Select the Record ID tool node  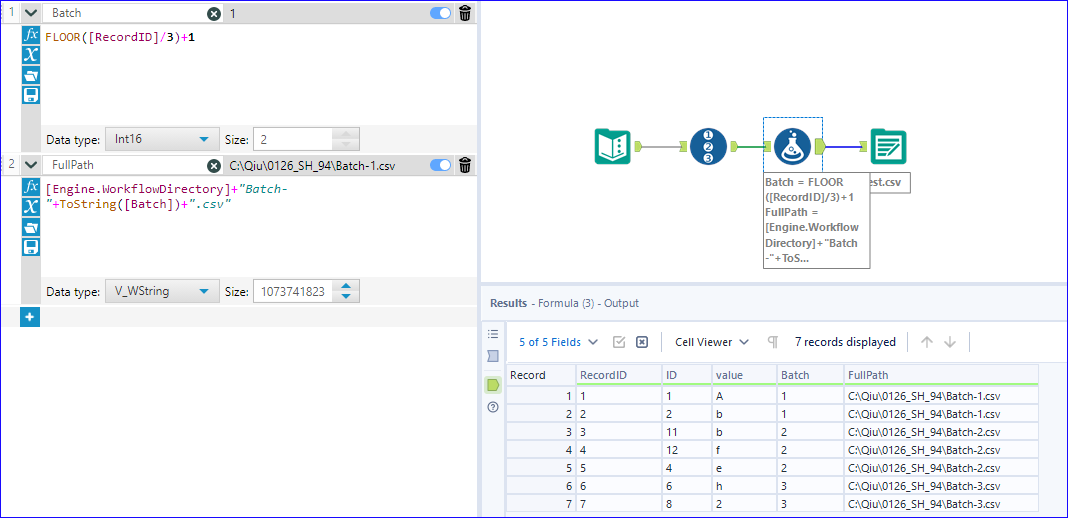coord(708,146)
